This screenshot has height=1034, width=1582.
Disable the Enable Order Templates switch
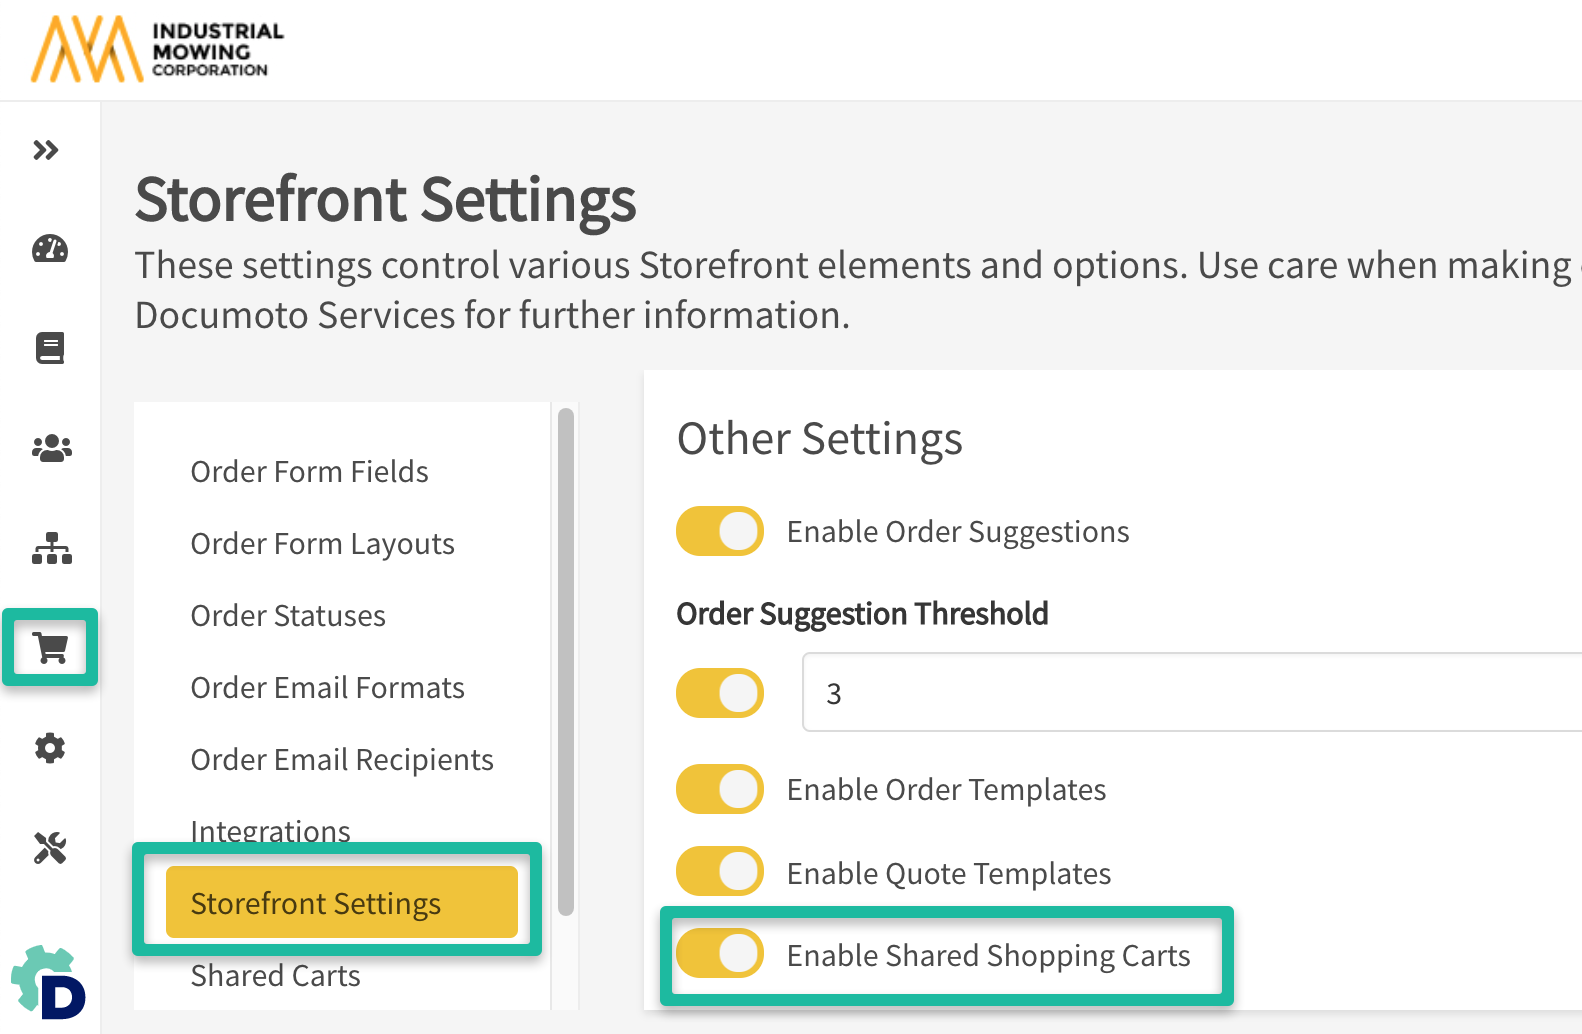tap(720, 789)
